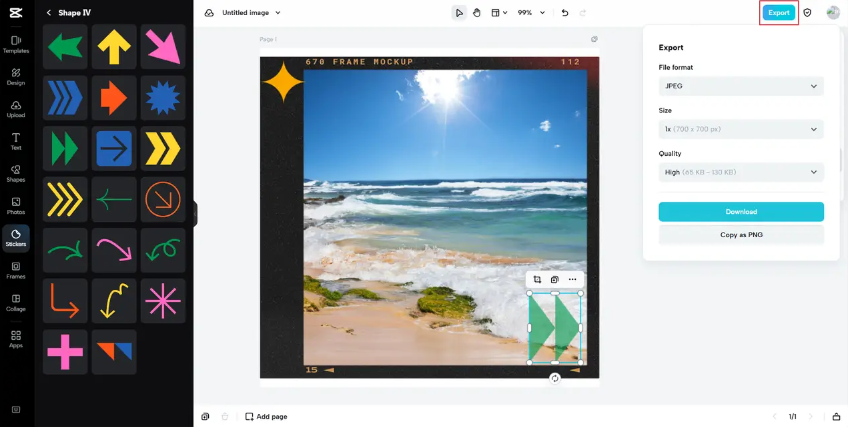Click Add page
The image size is (848, 427).
click(266, 417)
